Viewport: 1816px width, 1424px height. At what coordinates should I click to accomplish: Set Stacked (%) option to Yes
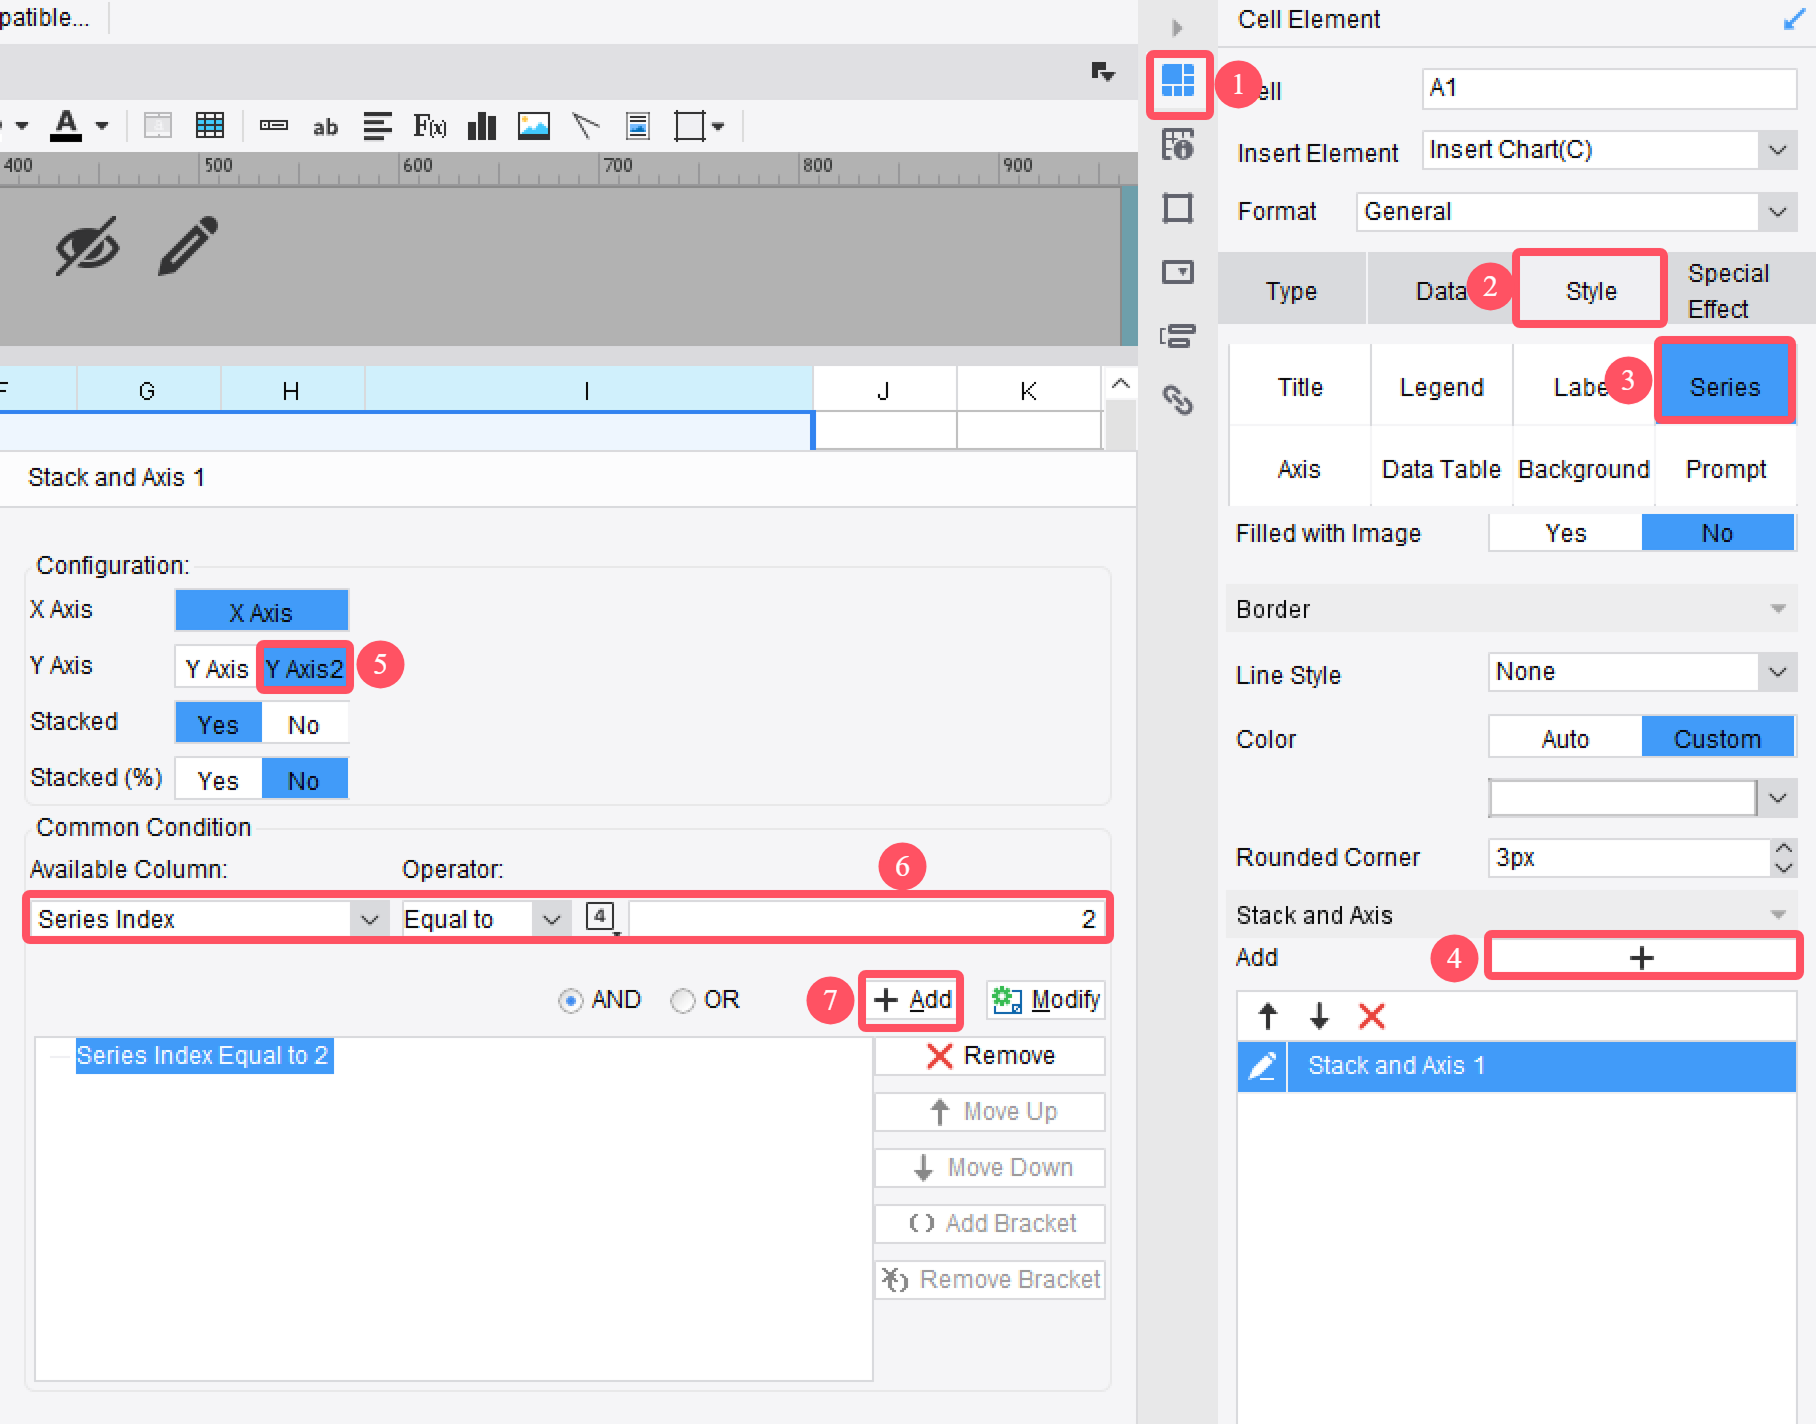click(218, 780)
